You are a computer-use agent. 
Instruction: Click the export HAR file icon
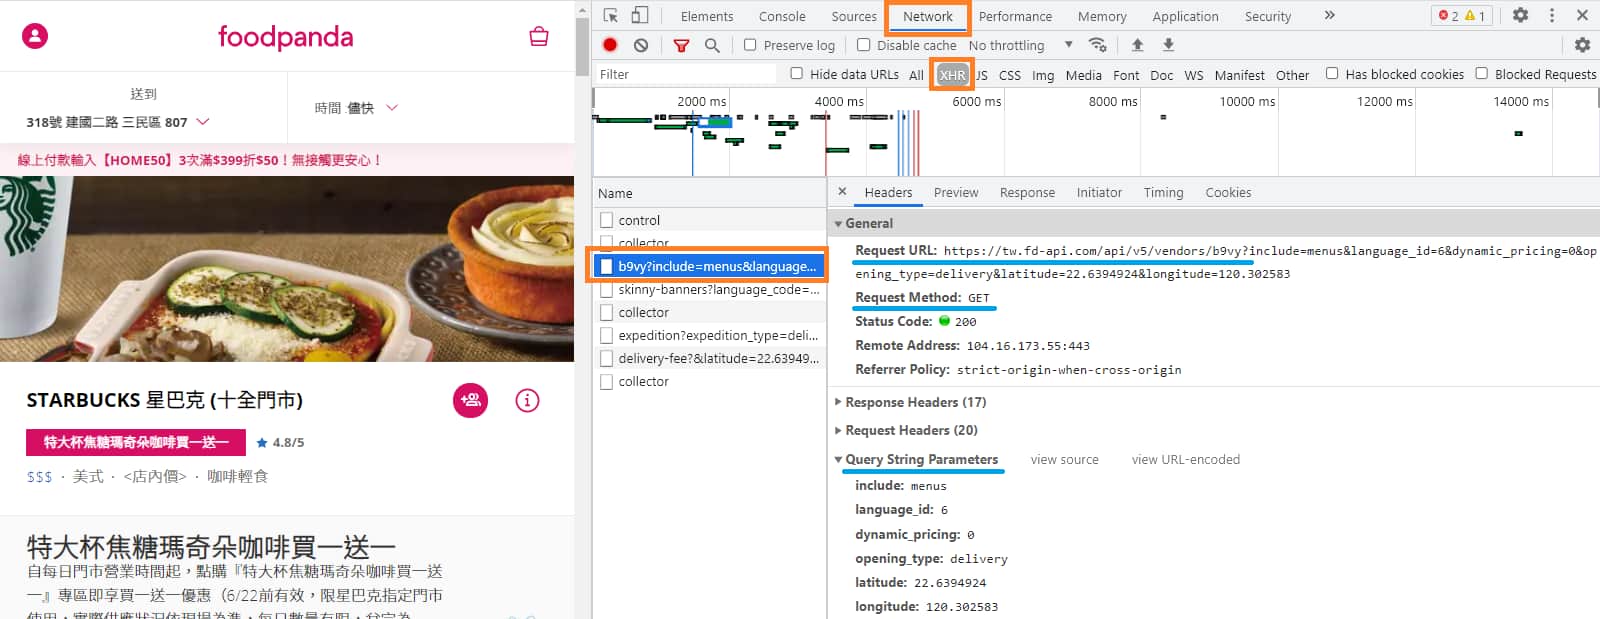tap(1168, 45)
